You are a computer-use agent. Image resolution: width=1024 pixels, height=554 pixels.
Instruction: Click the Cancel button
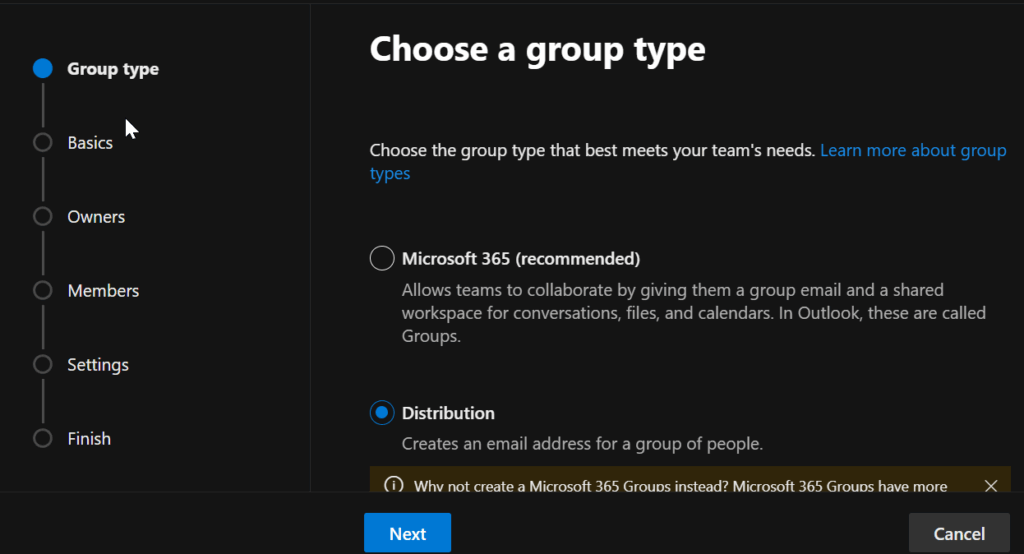point(959,534)
